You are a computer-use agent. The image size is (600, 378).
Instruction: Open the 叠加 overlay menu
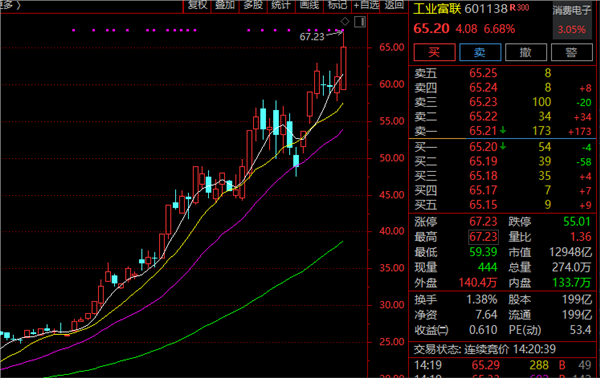pyautogui.click(x=225, y=5)
